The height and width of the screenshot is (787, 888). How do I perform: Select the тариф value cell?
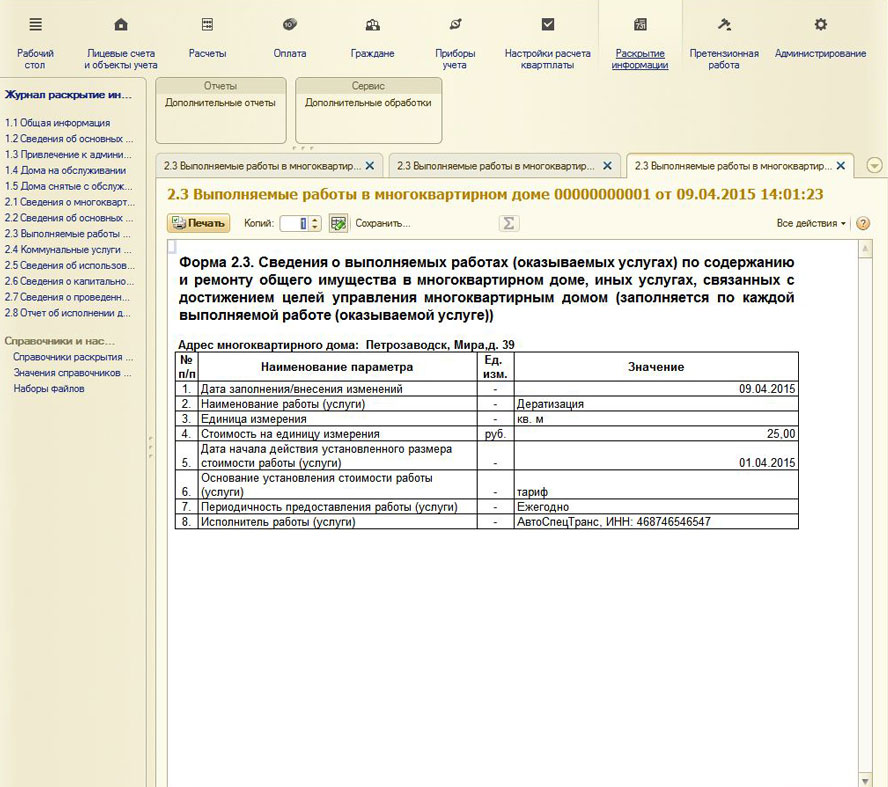(x=656, y=485)
